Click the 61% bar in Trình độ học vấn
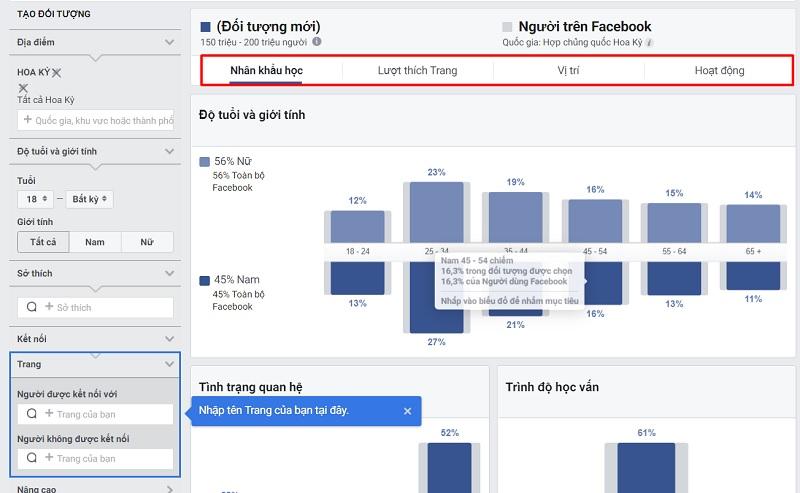This screenshot has height=493, width=800. pyautogui.click(x=646, y=468)
